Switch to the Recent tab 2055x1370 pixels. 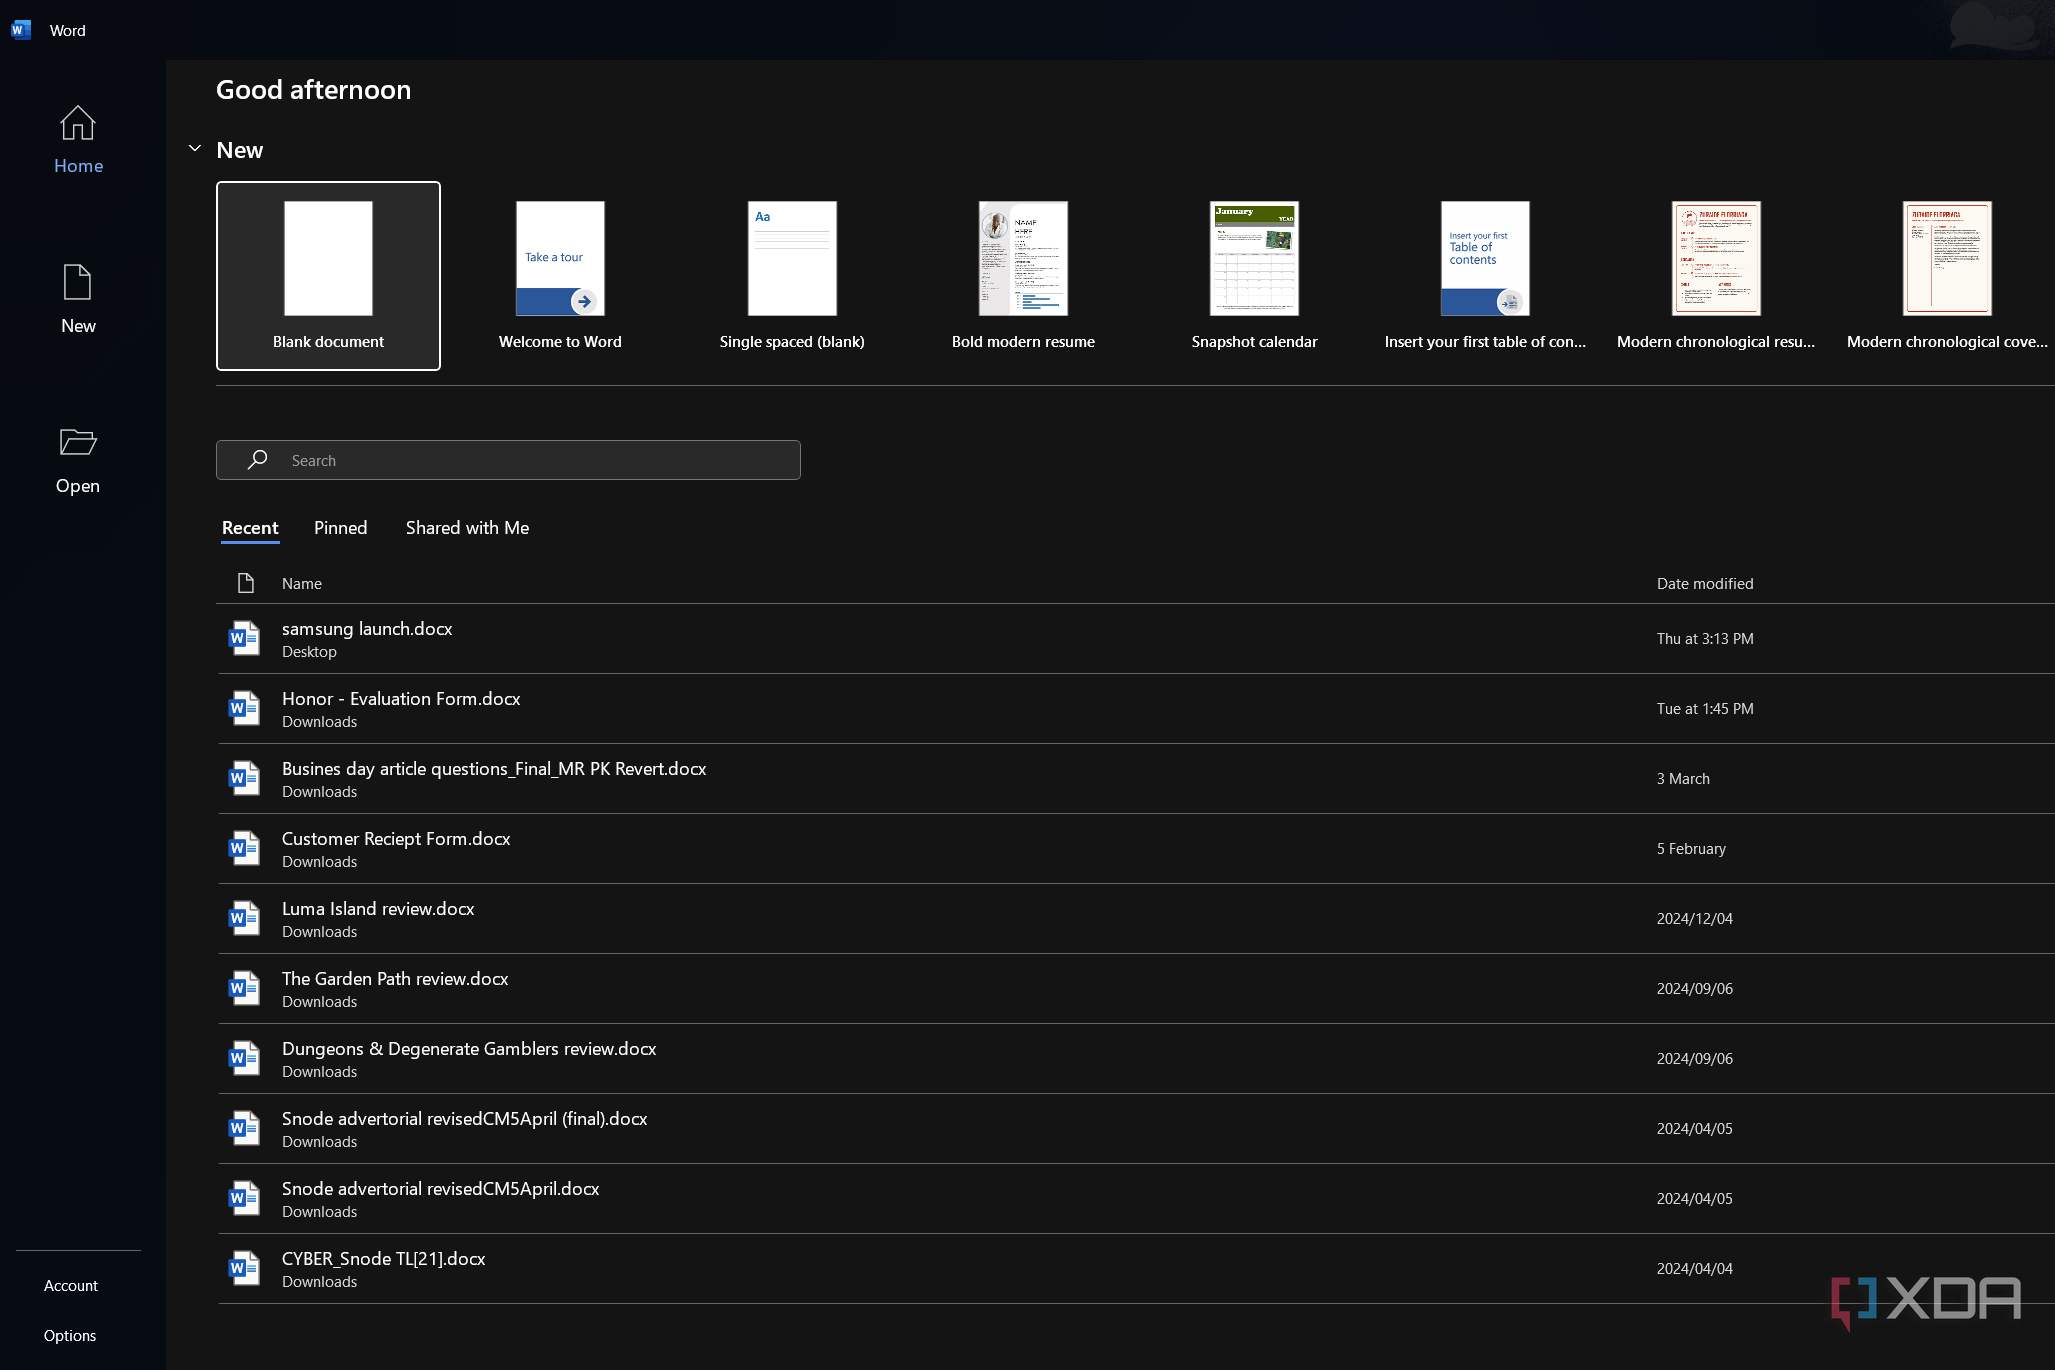(250, 528)
